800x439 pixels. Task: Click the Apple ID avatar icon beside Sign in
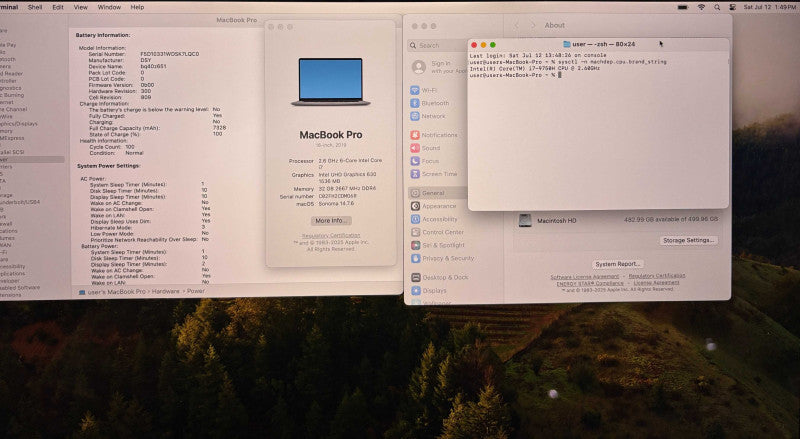(419, 67)
